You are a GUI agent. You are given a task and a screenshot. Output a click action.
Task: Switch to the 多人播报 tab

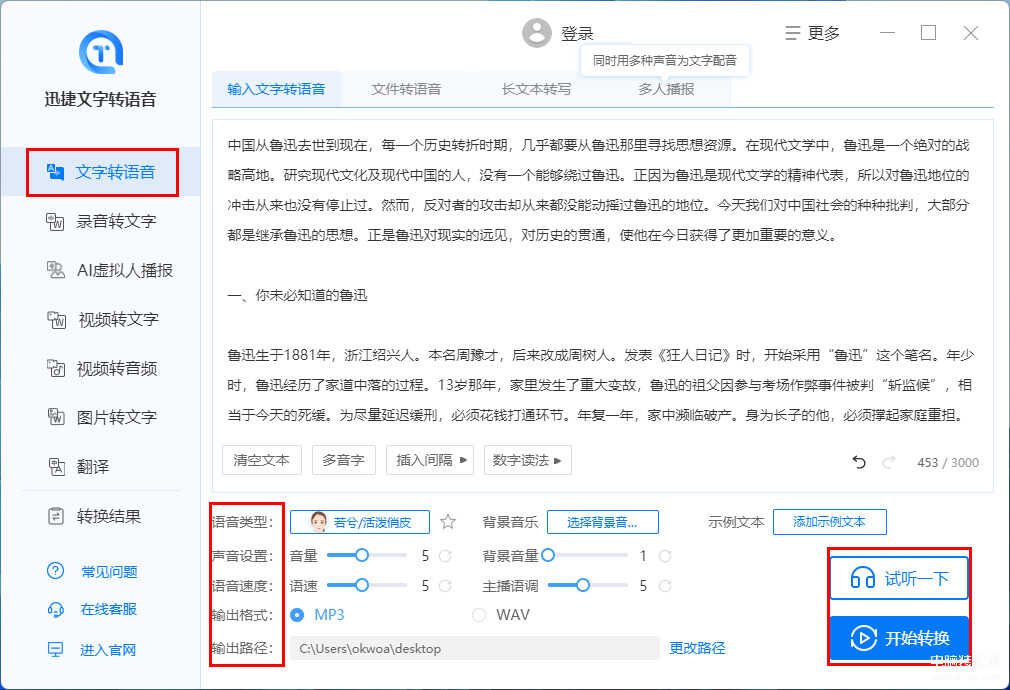click(666, 89)
